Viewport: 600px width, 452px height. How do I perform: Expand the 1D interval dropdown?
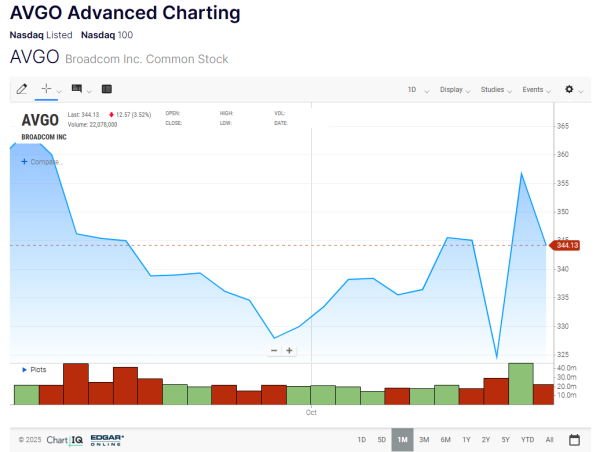point(417,90)
